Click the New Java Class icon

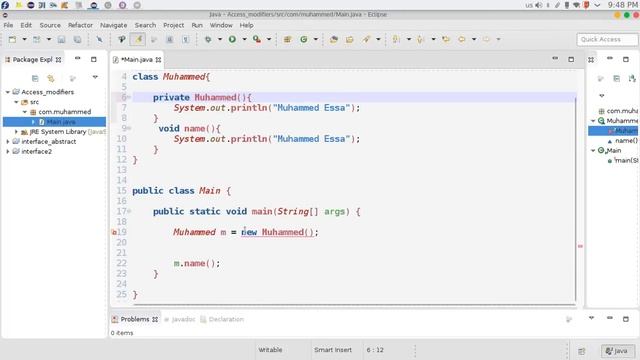click(x=304, y=39)
